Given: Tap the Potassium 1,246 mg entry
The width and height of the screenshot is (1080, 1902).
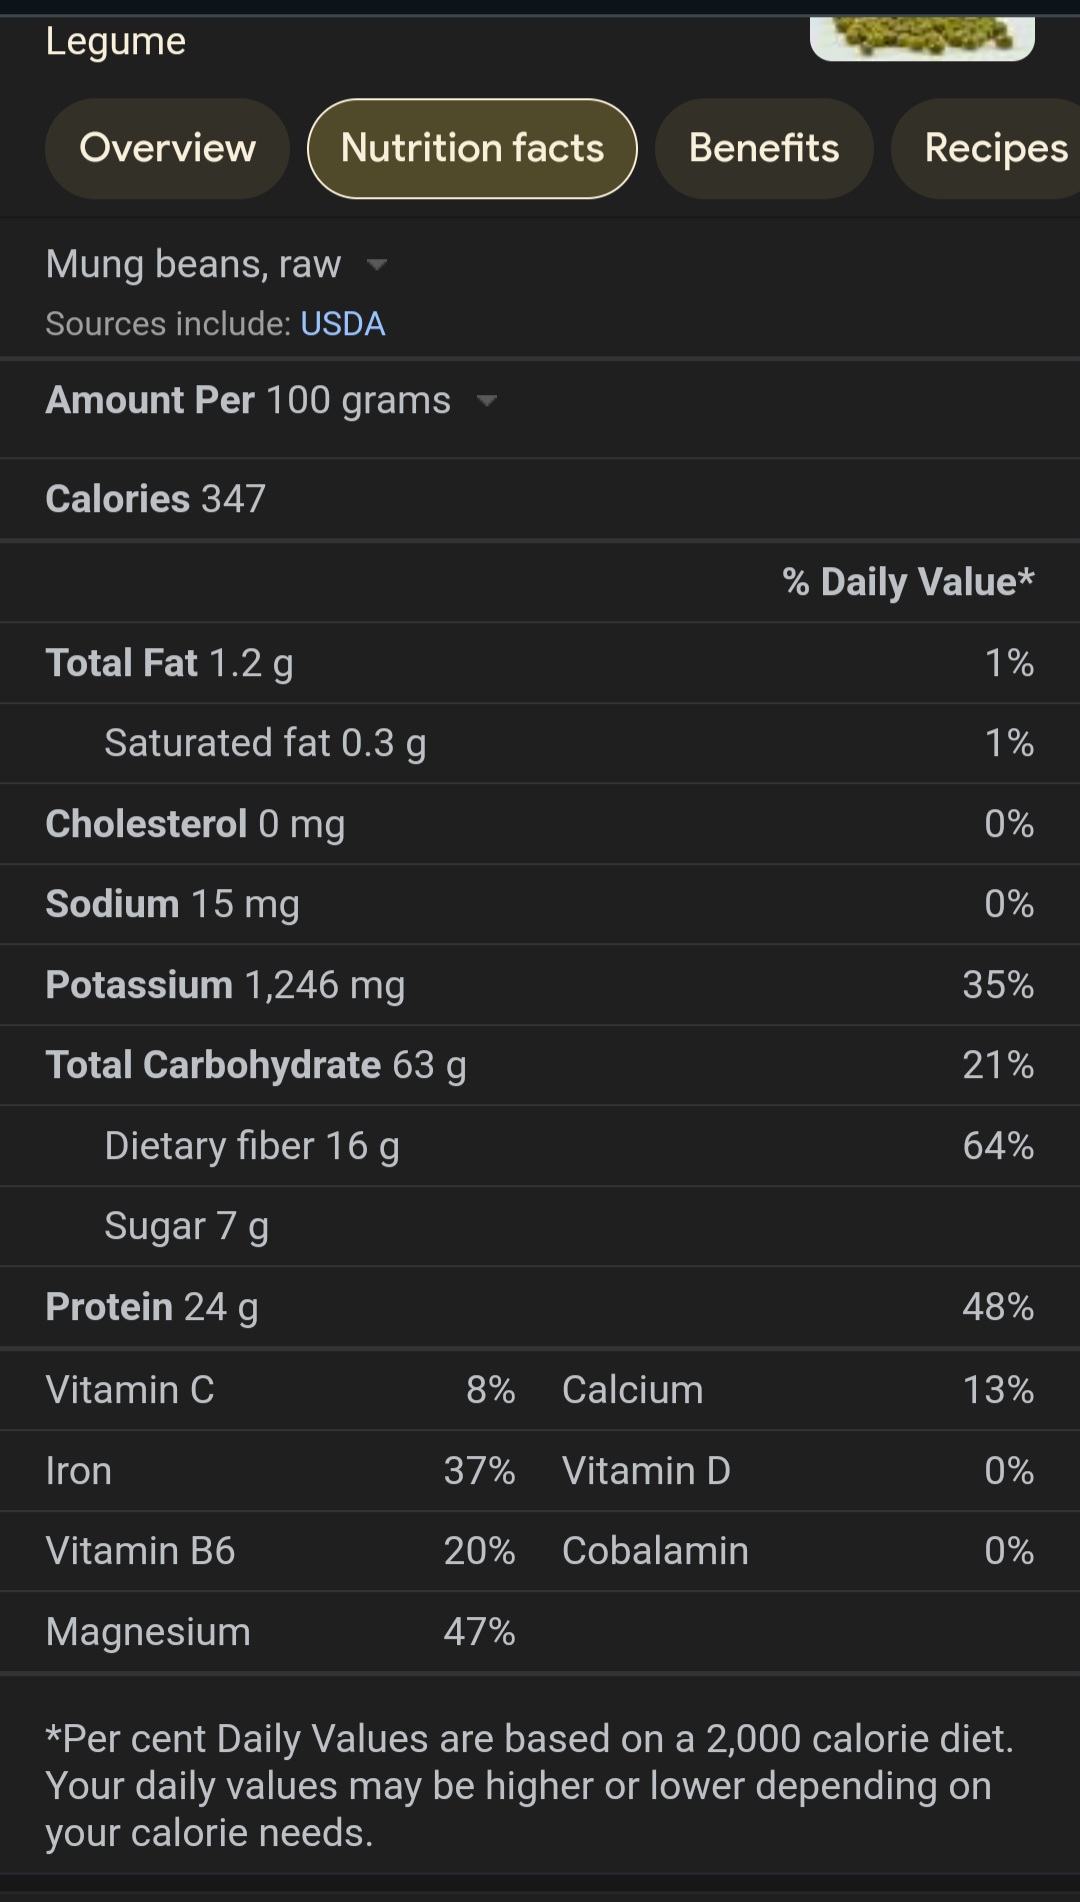Looking at the screenshot, I should coord(540,985).
